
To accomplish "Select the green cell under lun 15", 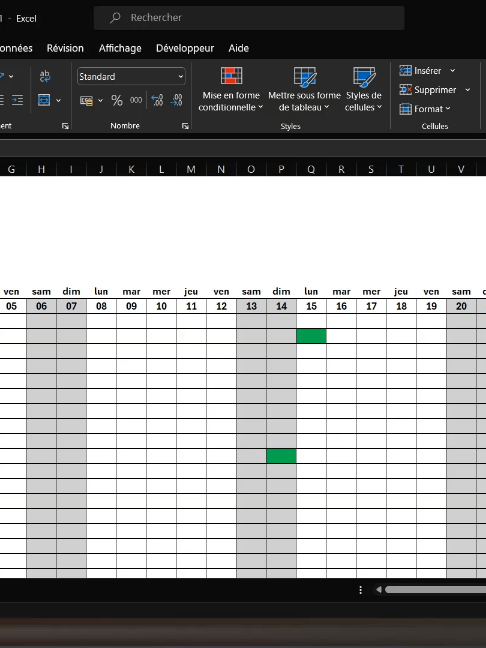I will click(x=311, y=336).
